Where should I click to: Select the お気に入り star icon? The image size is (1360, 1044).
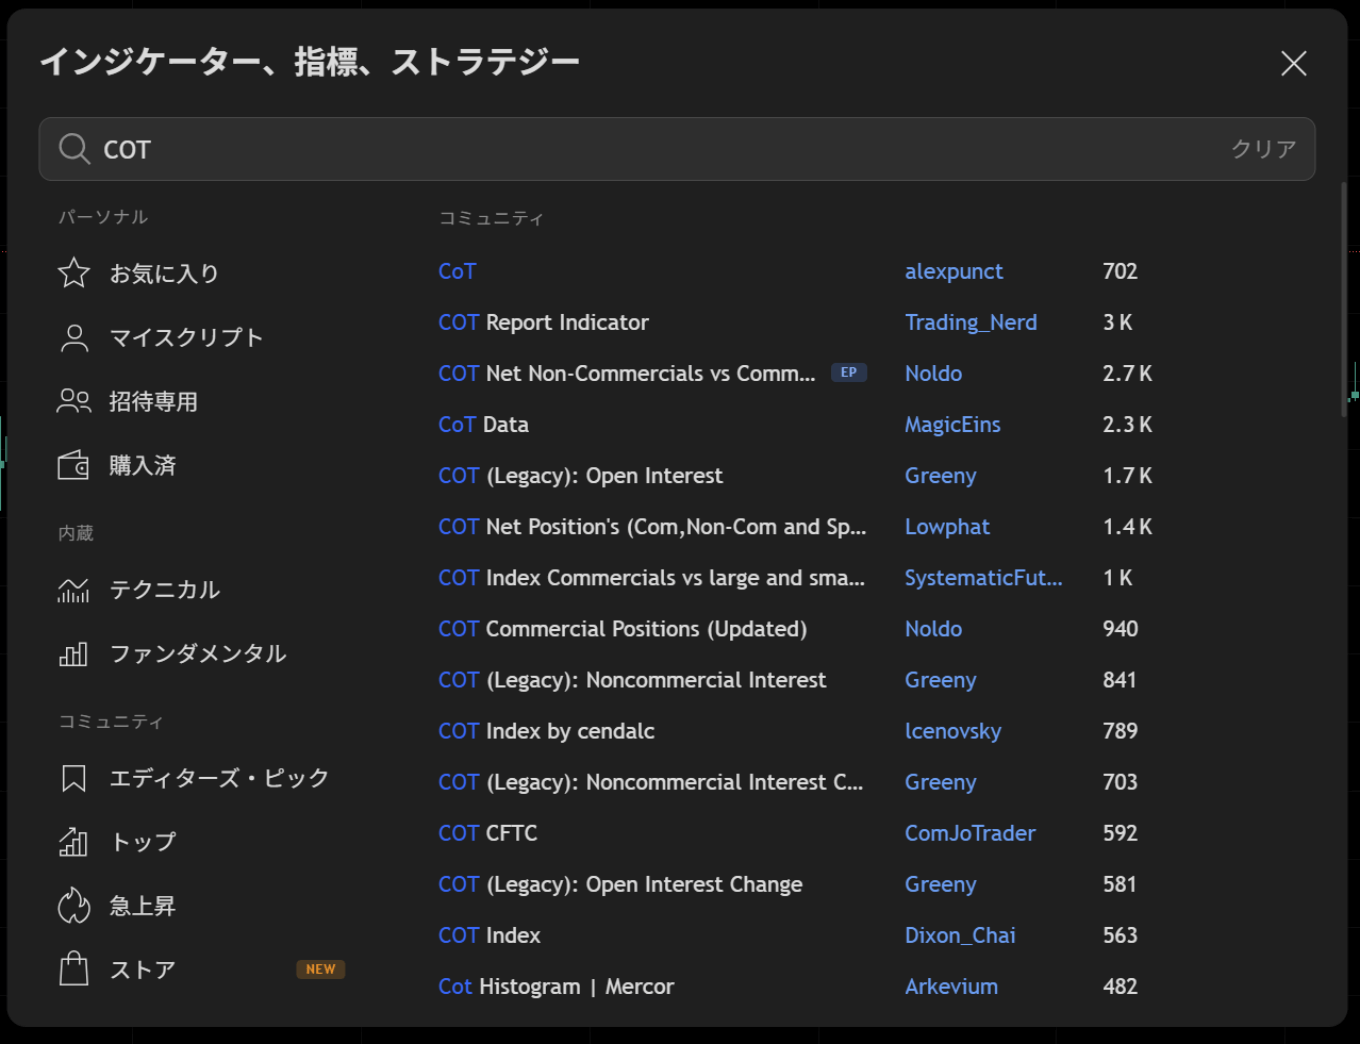[x=73, y=271]
